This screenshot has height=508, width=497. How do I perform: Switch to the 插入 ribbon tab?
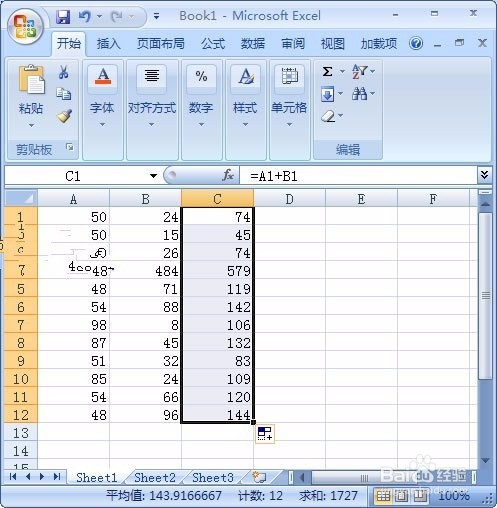coord(109,44)
